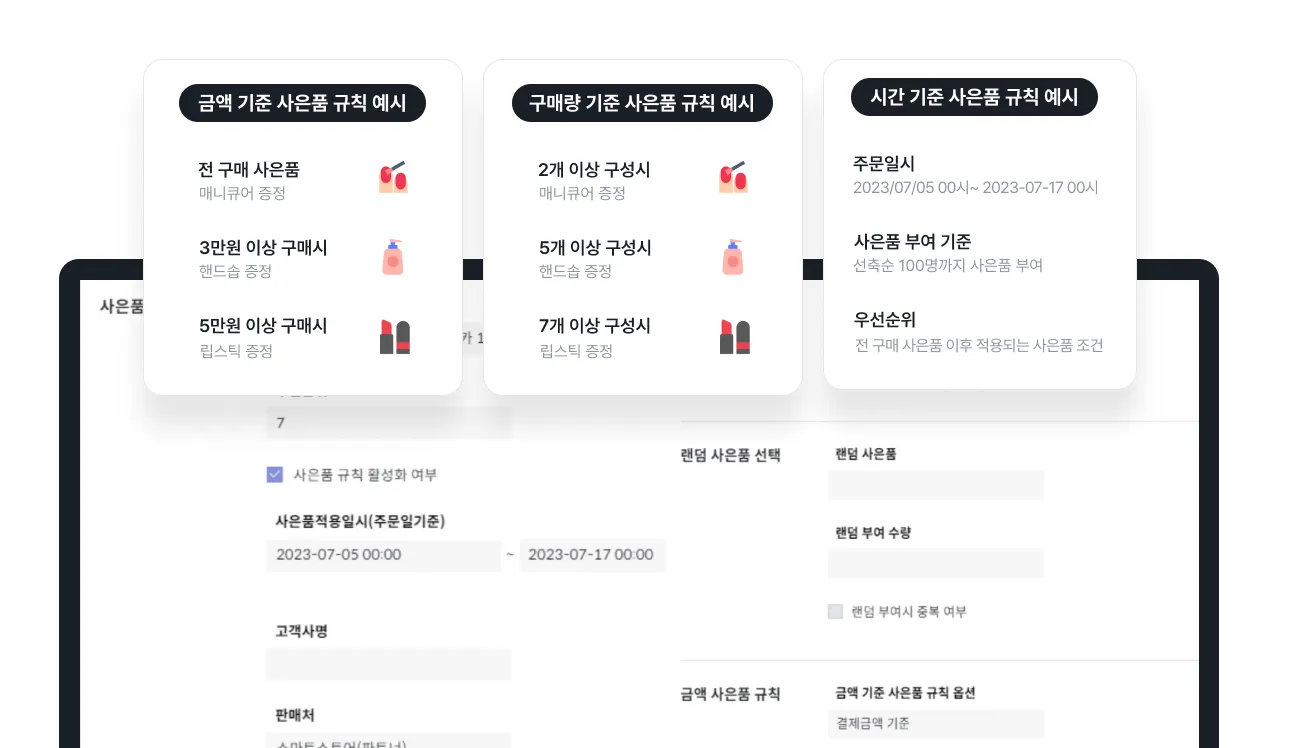Click 시간 기준 사은품 규칙 예시 label
This screenshot has width=1305, height=748.
point(975,97)
